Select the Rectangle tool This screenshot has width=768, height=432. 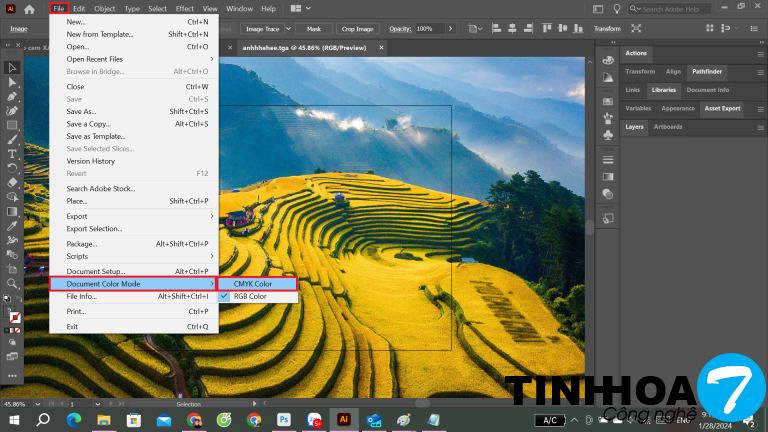pyautogui.click(x=12, y=126)
